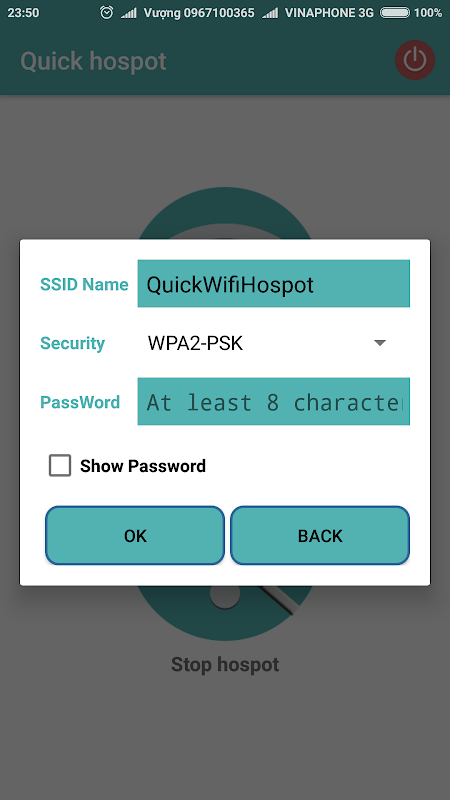The height and width of the screenshot is (800, 450).
Task: Open the Security dropdown arrow
Action: (380, 343)
